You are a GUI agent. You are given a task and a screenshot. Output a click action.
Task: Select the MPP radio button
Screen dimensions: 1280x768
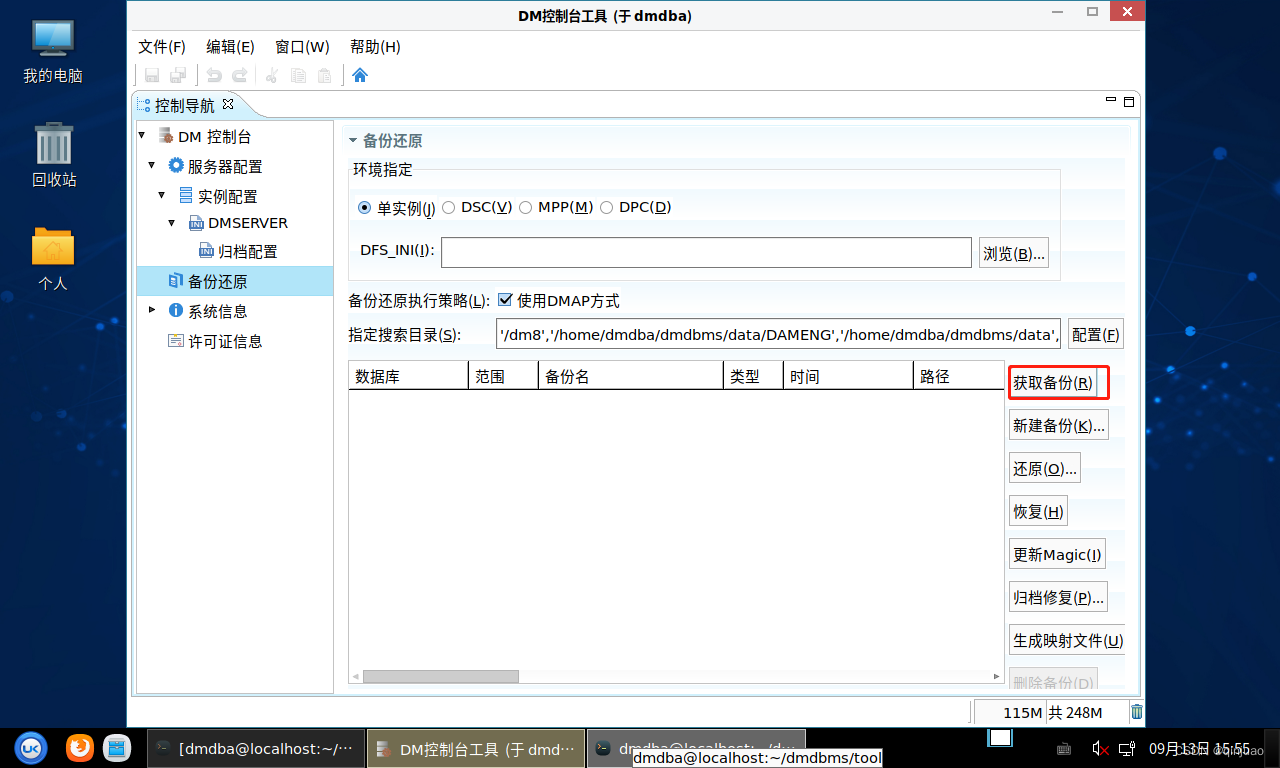coord(526,208)
